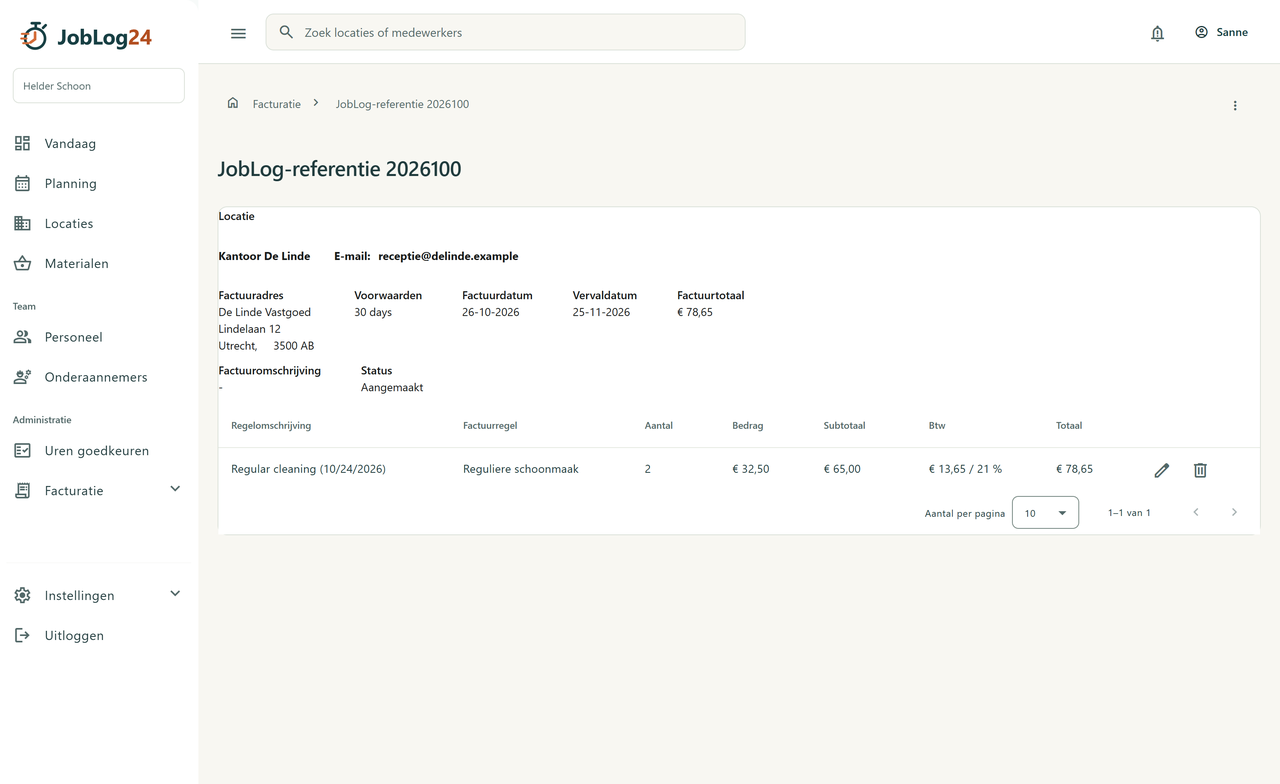Click the Onderaannemers icon

pos(22,377)
